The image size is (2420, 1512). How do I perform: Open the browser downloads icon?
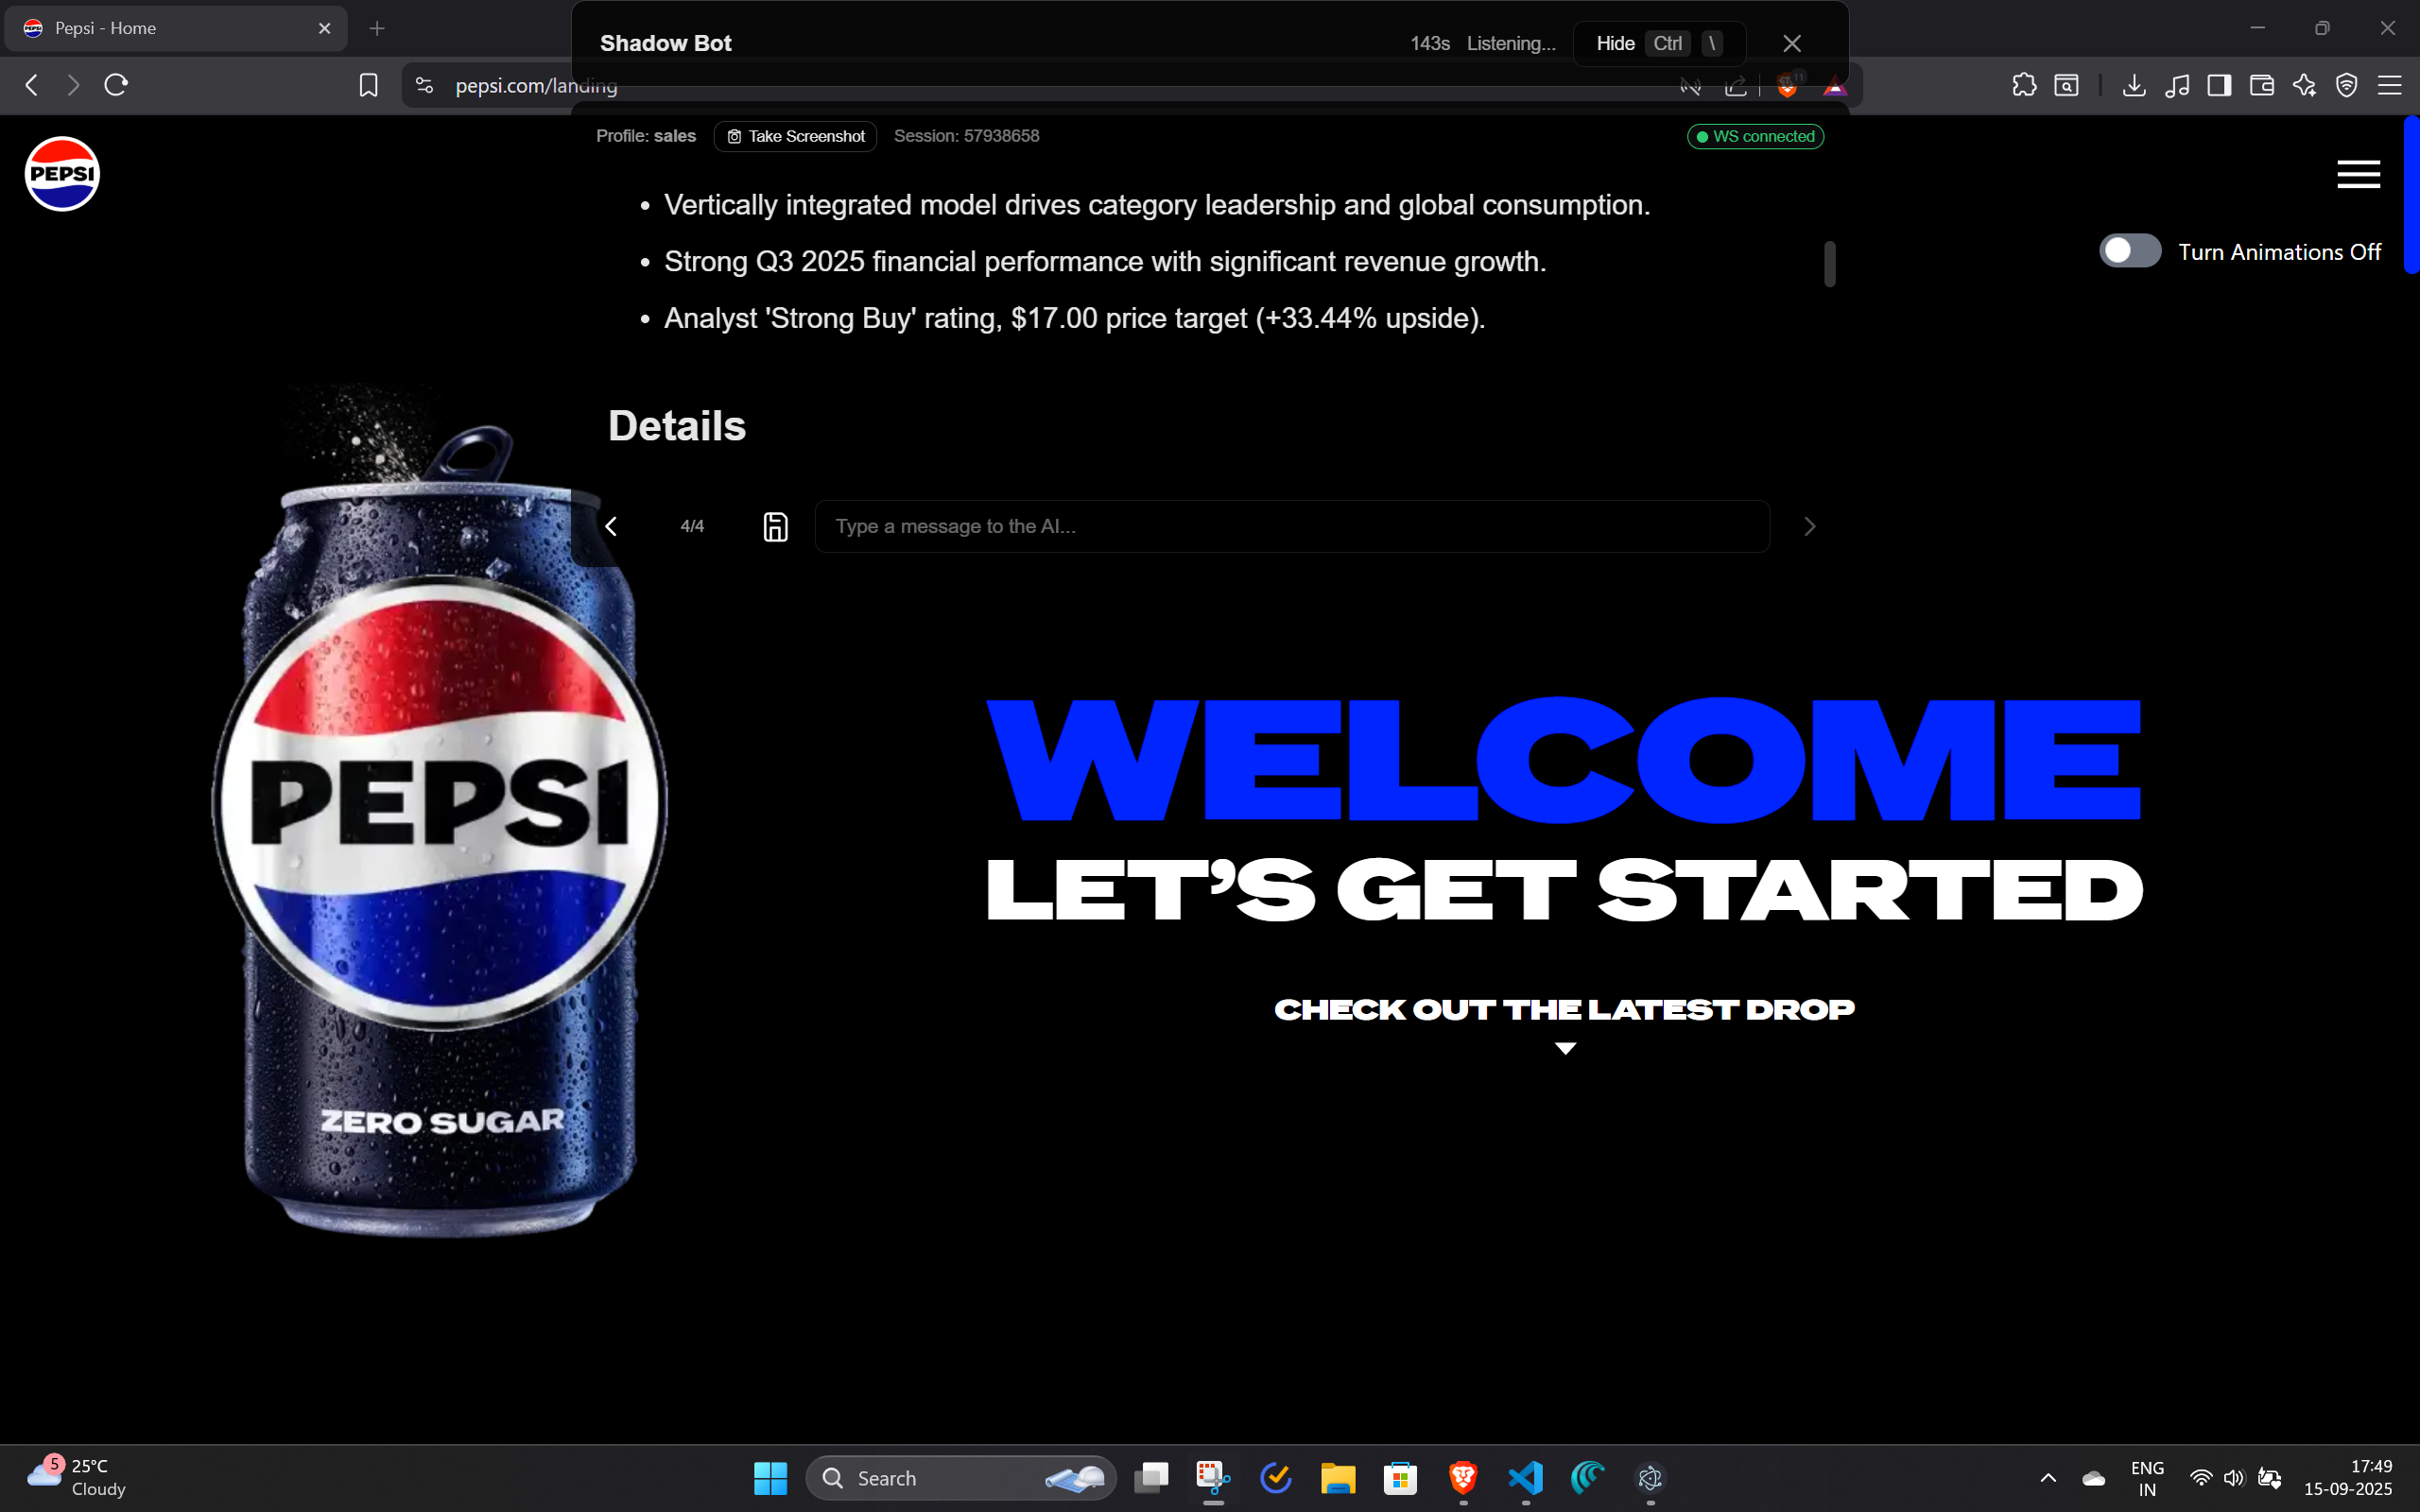click(x=2133, y=85)
